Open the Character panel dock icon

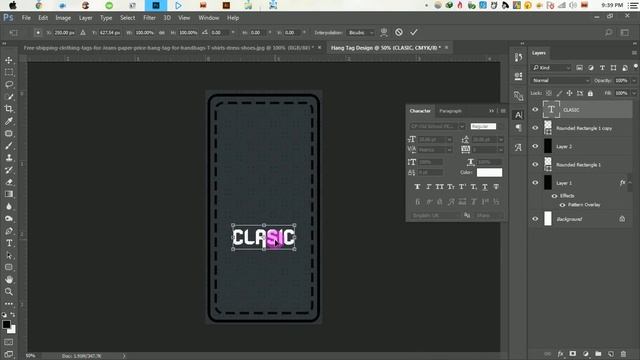point(518,115)
